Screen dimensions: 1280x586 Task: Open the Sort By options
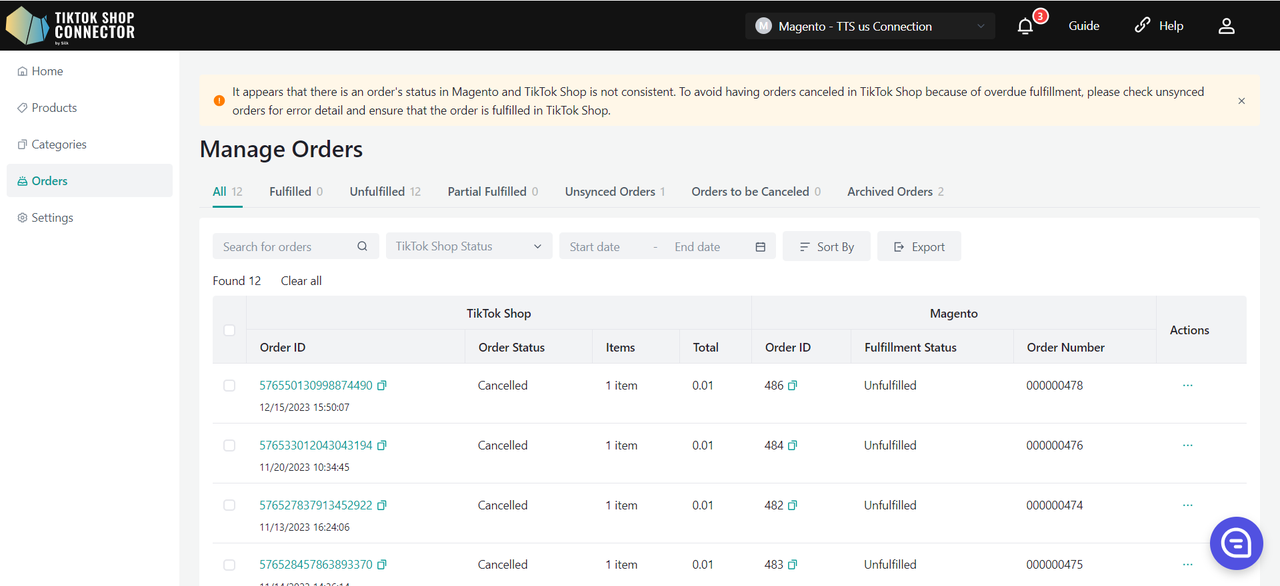(826, 247)
